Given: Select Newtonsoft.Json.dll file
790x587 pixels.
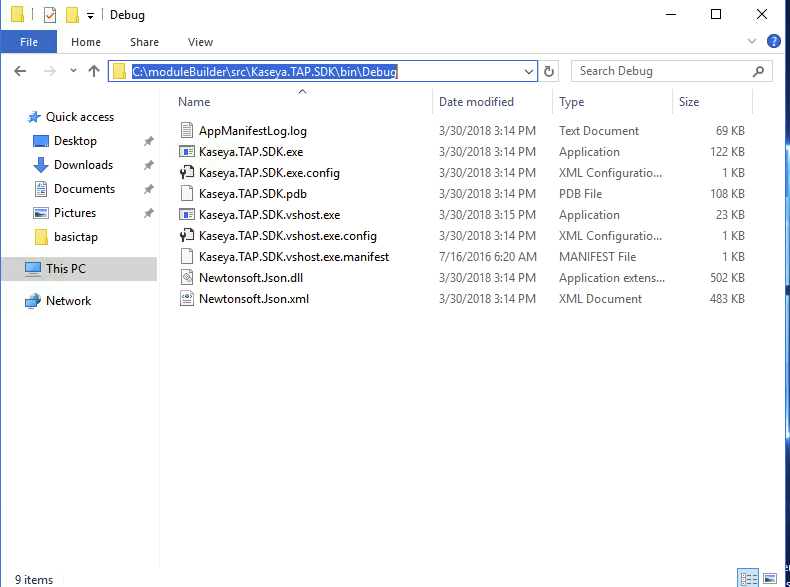Looking at the screenshot, I should pos(251,278).
